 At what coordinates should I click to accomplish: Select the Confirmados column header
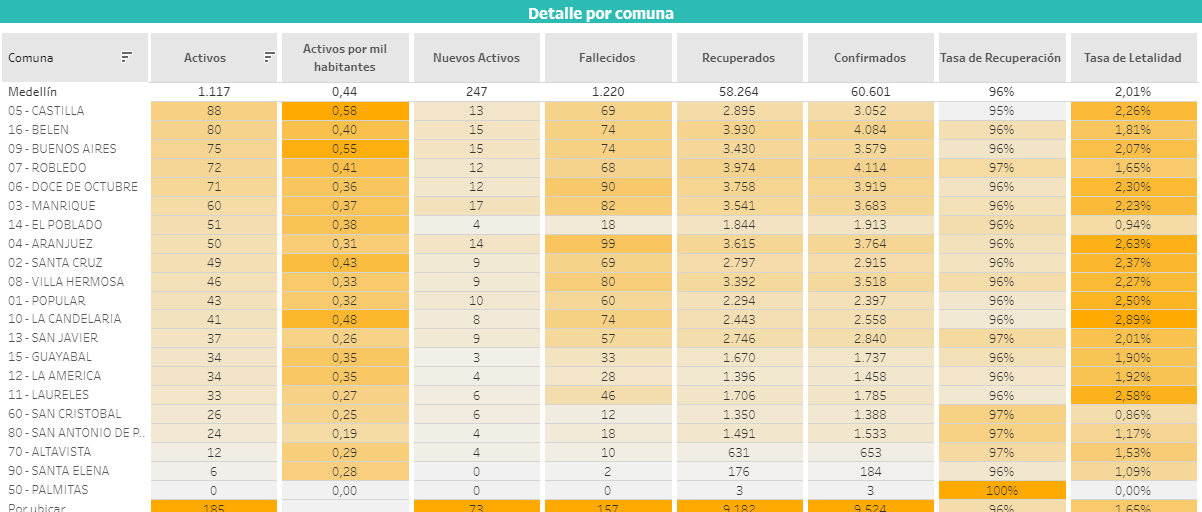point(870,58)
